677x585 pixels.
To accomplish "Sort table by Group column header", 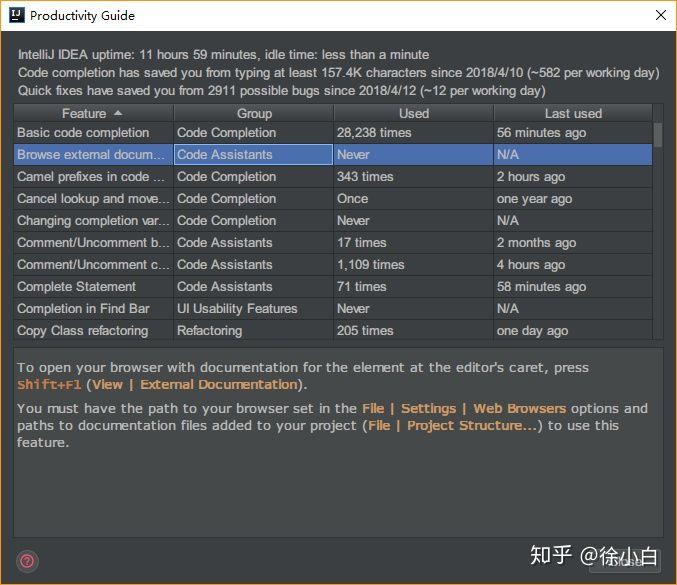I will click(254, 113).
